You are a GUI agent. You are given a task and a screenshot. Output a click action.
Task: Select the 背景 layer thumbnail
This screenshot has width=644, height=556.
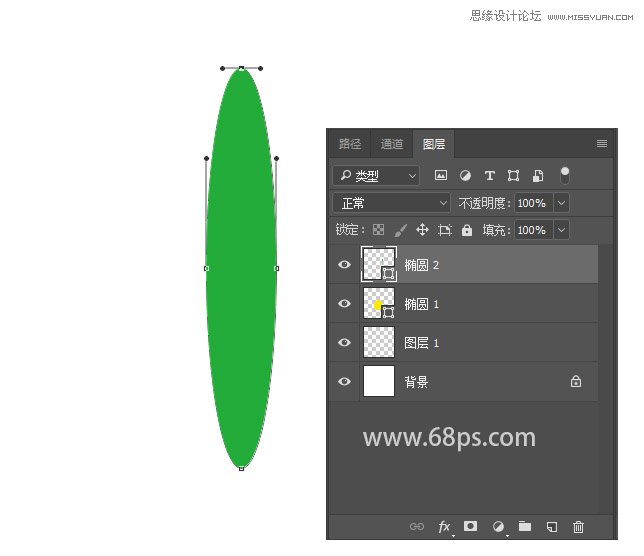(x=379, y=381)
